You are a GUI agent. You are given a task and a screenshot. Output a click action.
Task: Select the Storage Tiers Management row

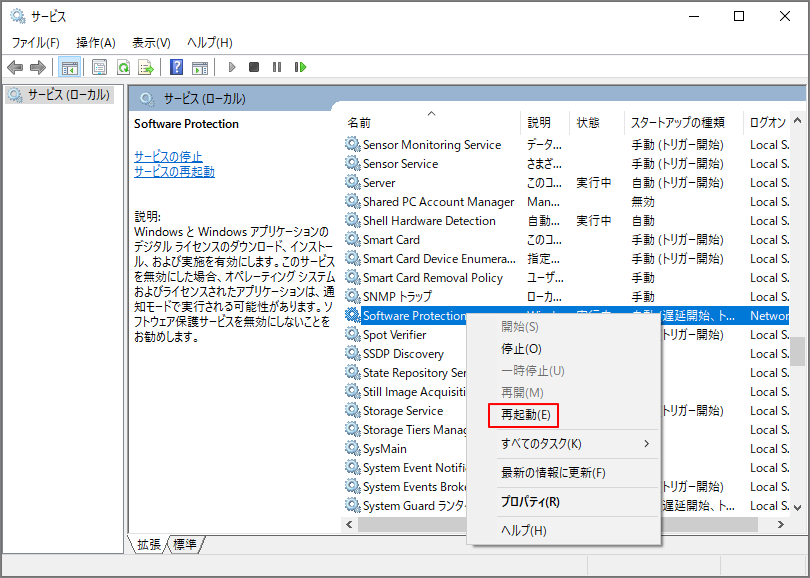pyautogui.click(x=405, y=430)
